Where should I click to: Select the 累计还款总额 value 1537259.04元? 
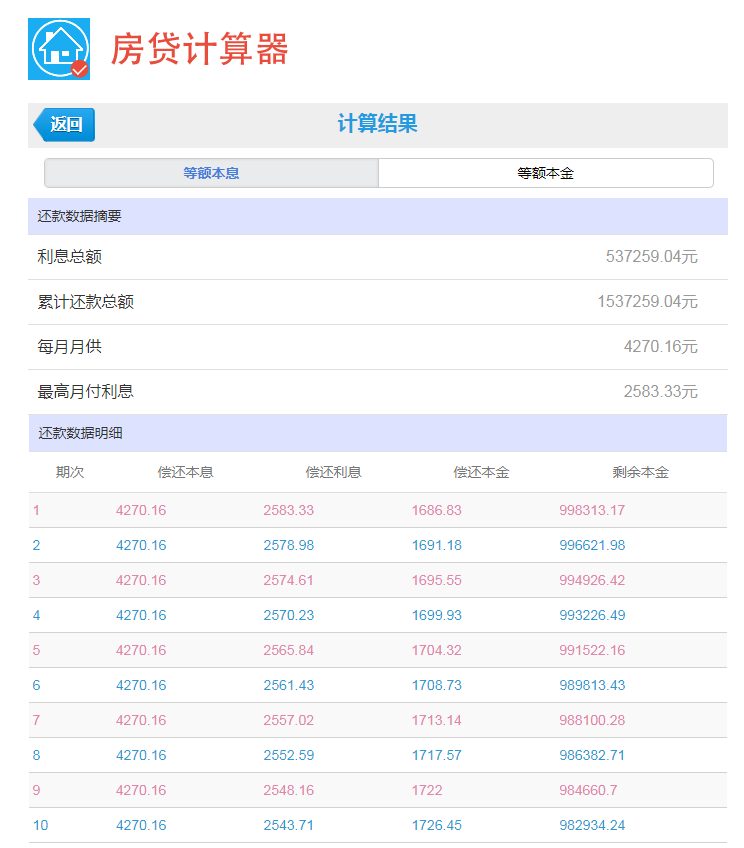(647, 302)
